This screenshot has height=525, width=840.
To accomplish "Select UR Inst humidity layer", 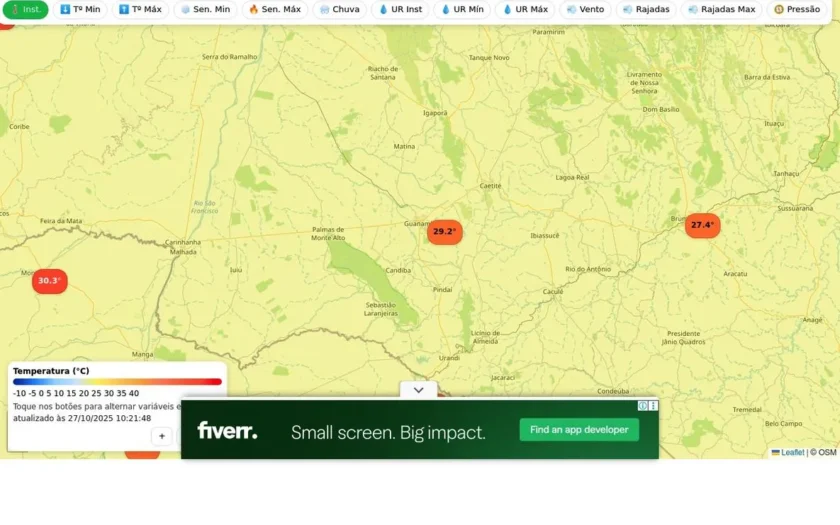I will 400,9.
